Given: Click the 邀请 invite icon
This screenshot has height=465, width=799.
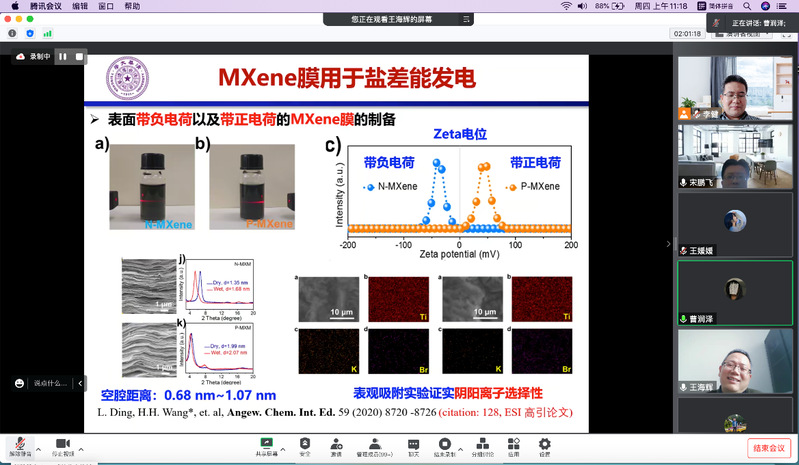Looking at the screenshot, I should click(336, 444).
